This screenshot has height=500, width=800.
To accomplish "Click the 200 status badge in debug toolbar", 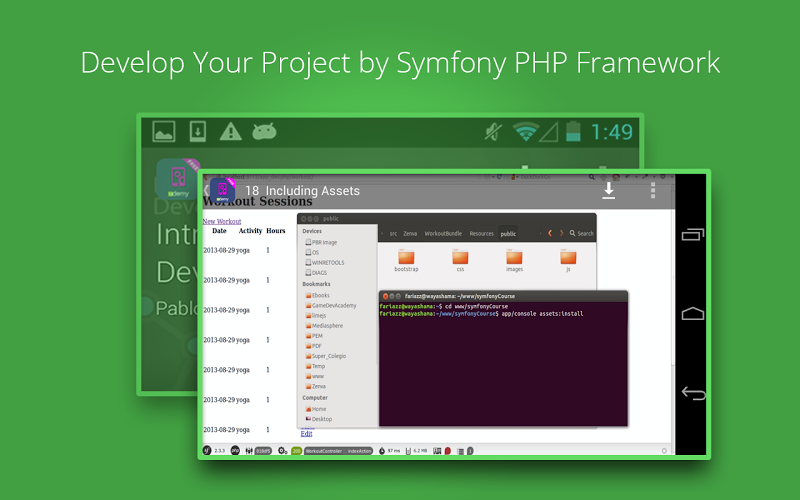I will coord(296,451).
